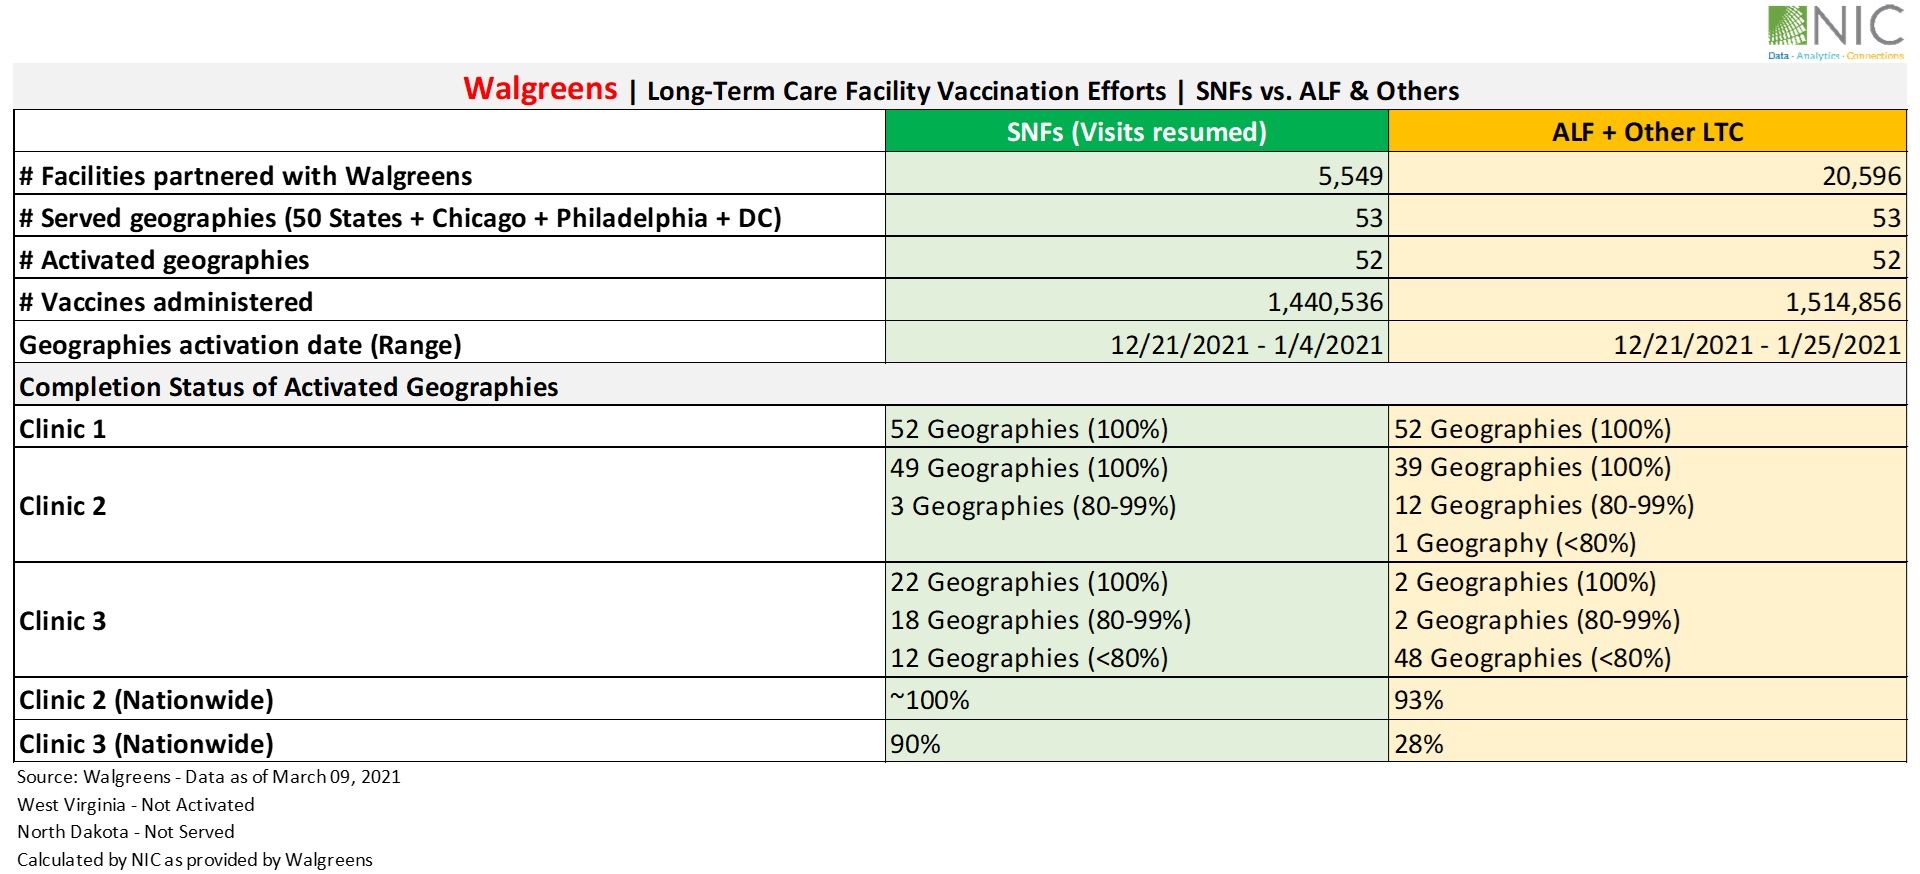The height and width of the screenshot is (874, 1920).
Task: Select the 1,514,856 vaccines cell
Action: pyautogui.click(x=1647, y=300)
